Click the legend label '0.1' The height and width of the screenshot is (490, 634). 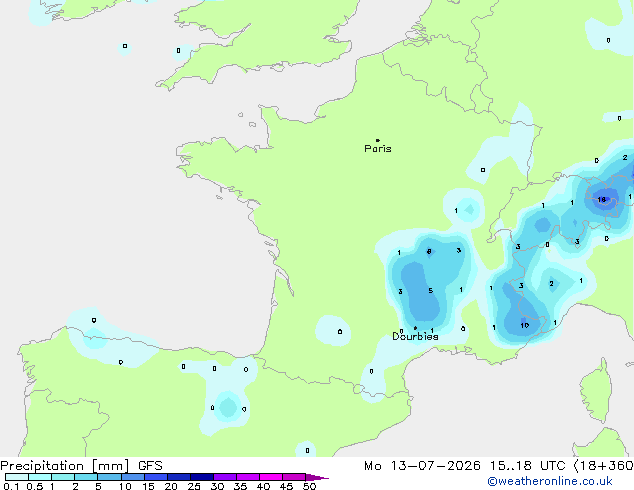[11, 486]
